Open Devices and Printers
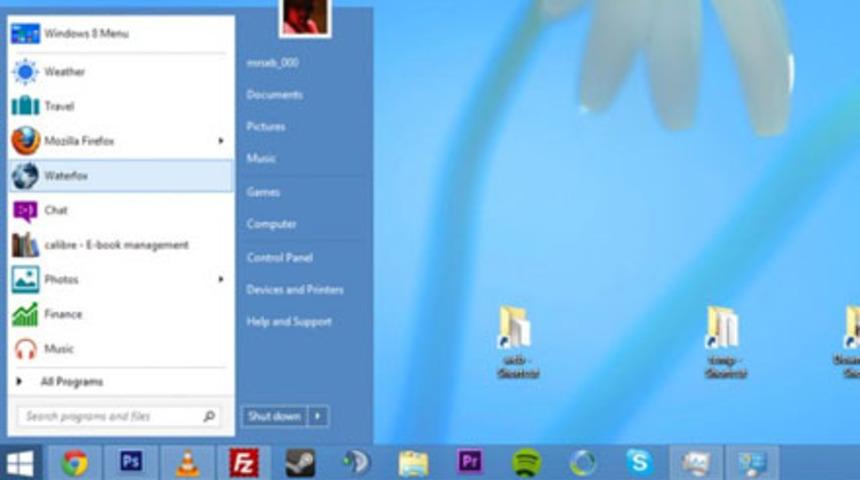The image size is (860, 480). pyautogui.click(x=295, y=290)
